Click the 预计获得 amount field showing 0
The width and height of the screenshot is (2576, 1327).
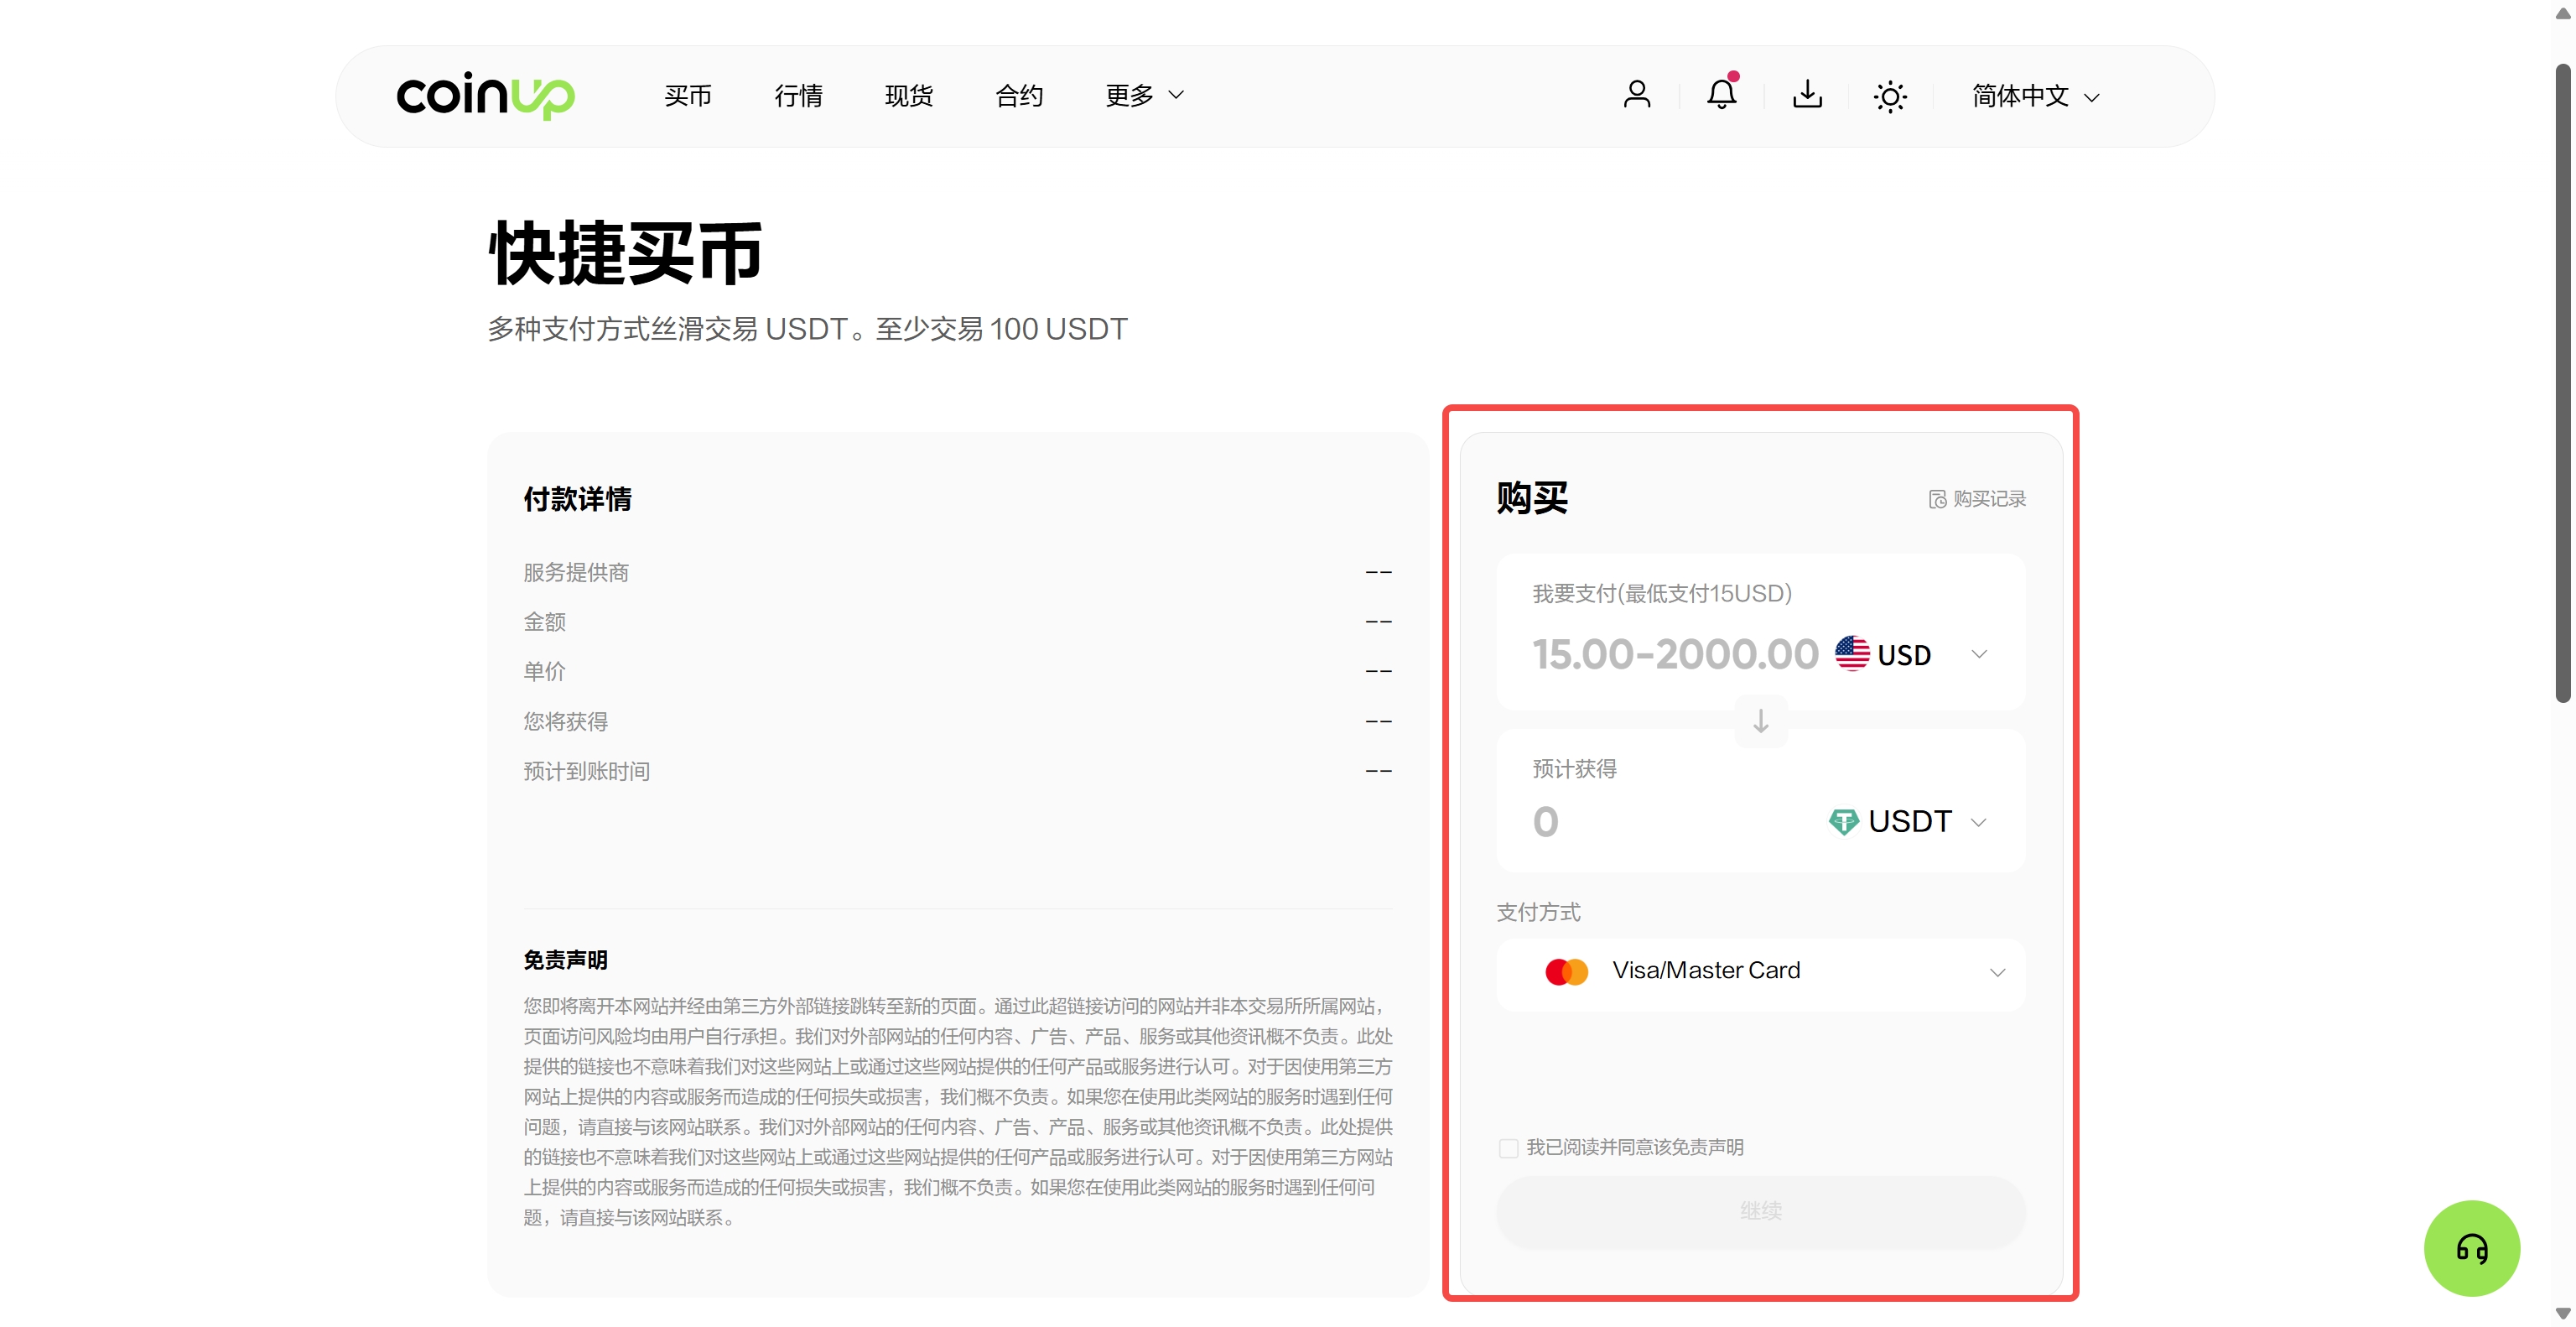(x=1545, y=822)
